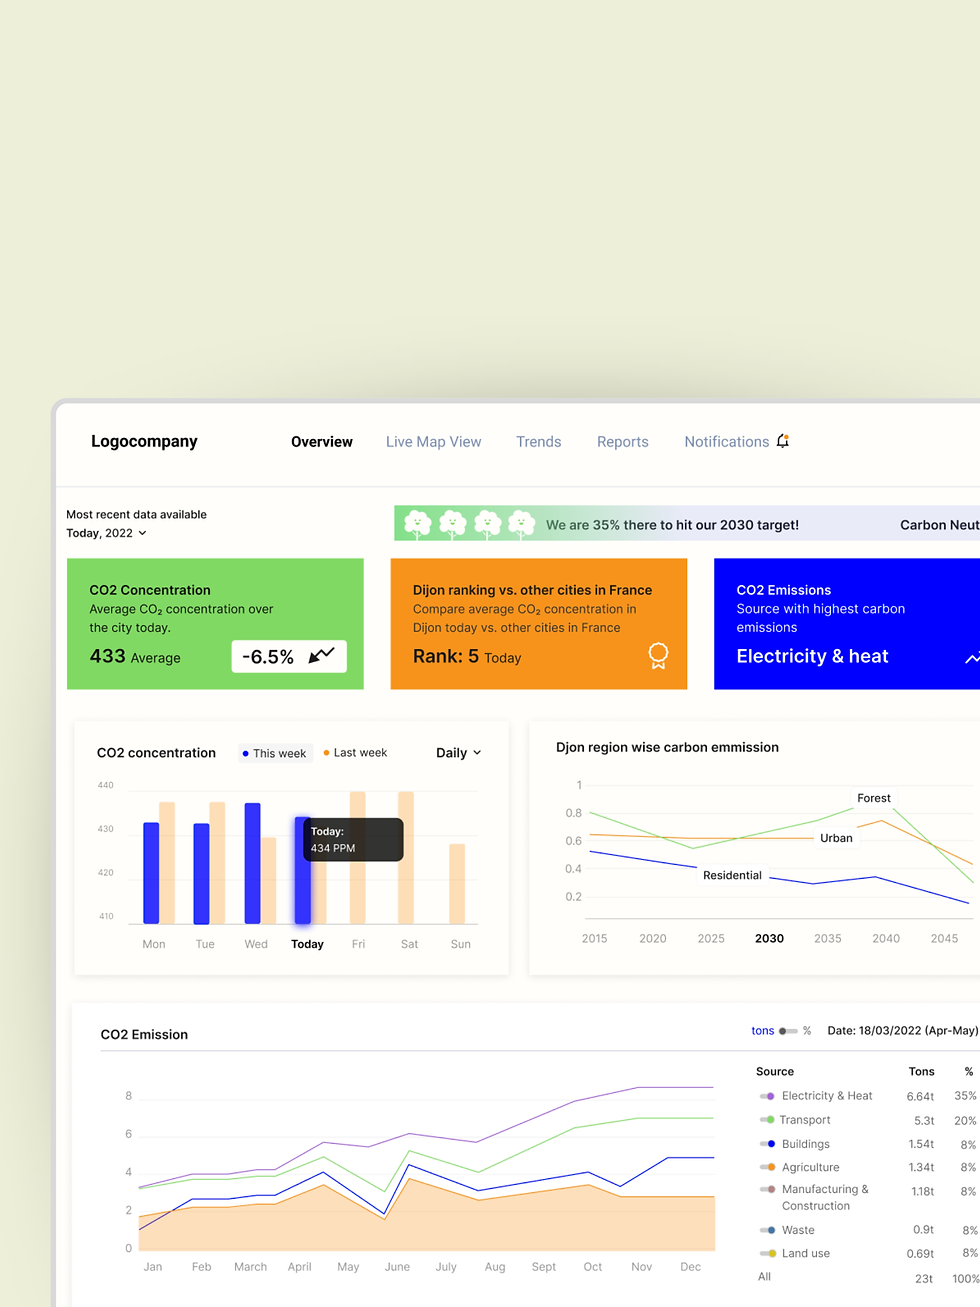The width and height of the screenshot is (980, 1307).
Task: Click the date text 18/03/2022 (Apr-May)
Action: [x=903, y=1030]
